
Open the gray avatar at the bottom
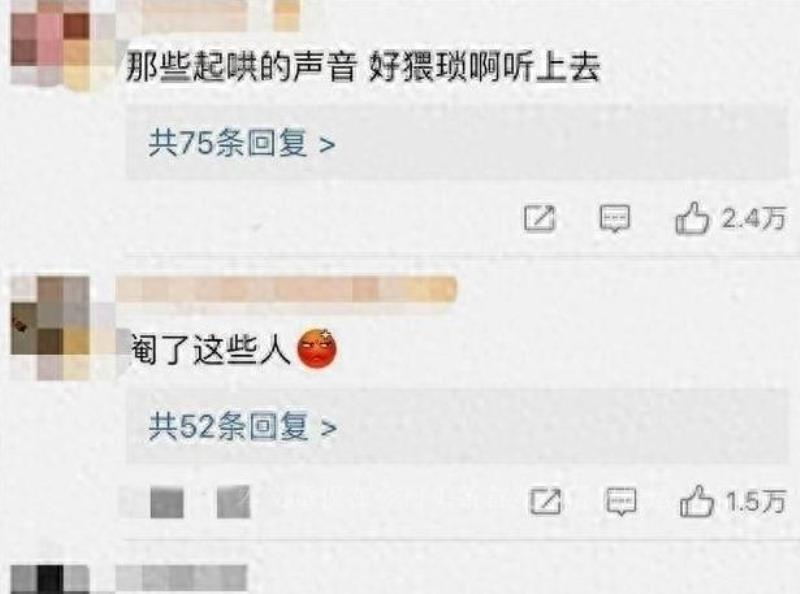(x=50, y=579)
